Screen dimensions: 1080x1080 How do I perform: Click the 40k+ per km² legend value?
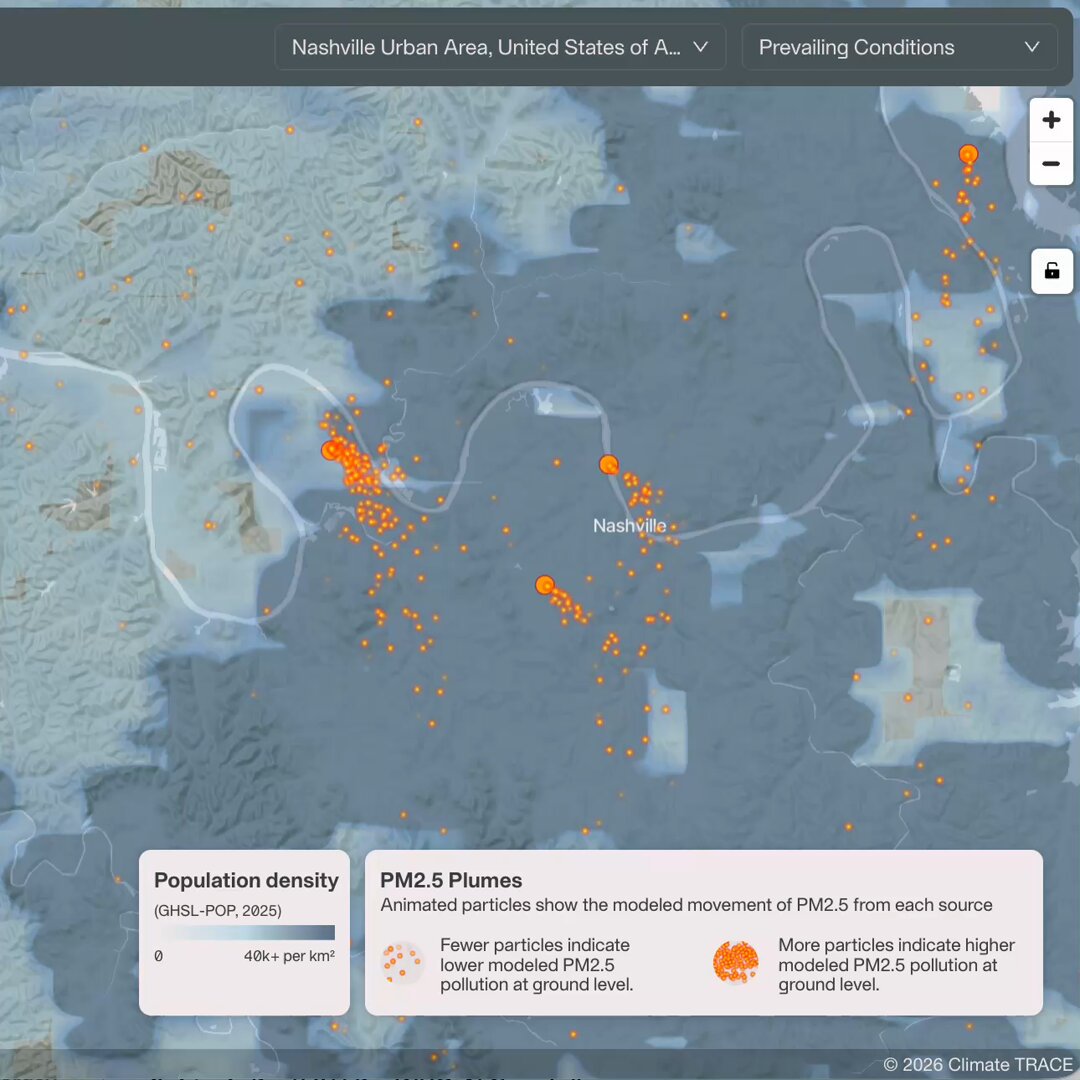tap(289, 956)
